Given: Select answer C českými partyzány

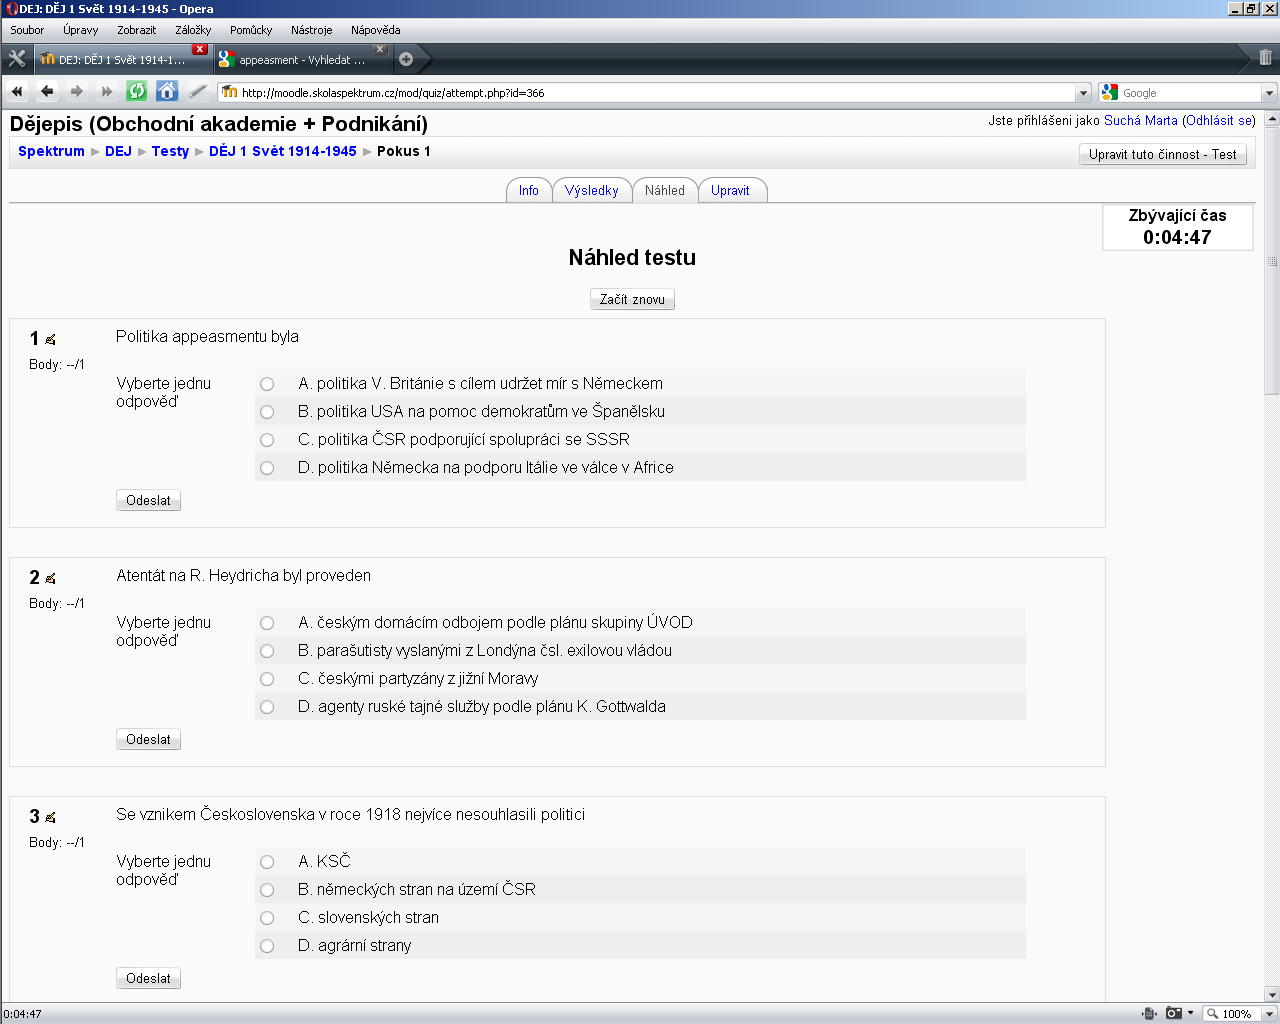Looking at the screenshot, I should tap(267, 679).
